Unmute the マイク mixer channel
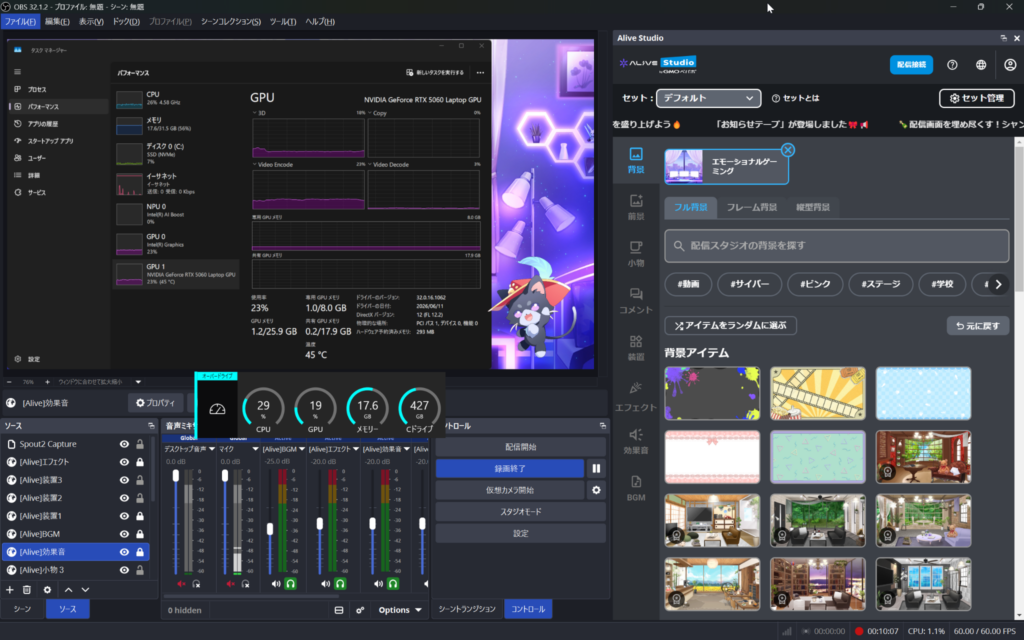Screen dimensions: 1024x640 click(230, 584)
